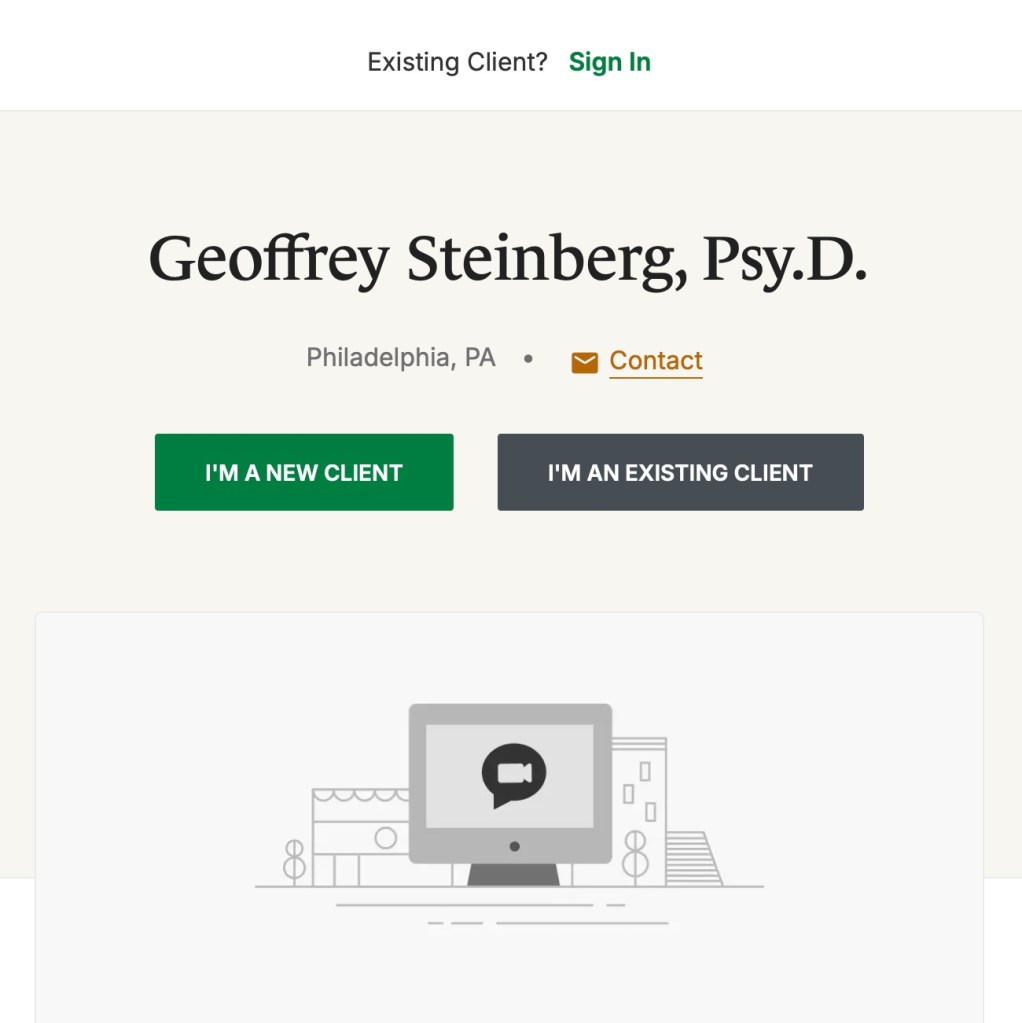The image size is (1022, 1023).
Task: Open the Contact link
Action: [x=656, y=360]
